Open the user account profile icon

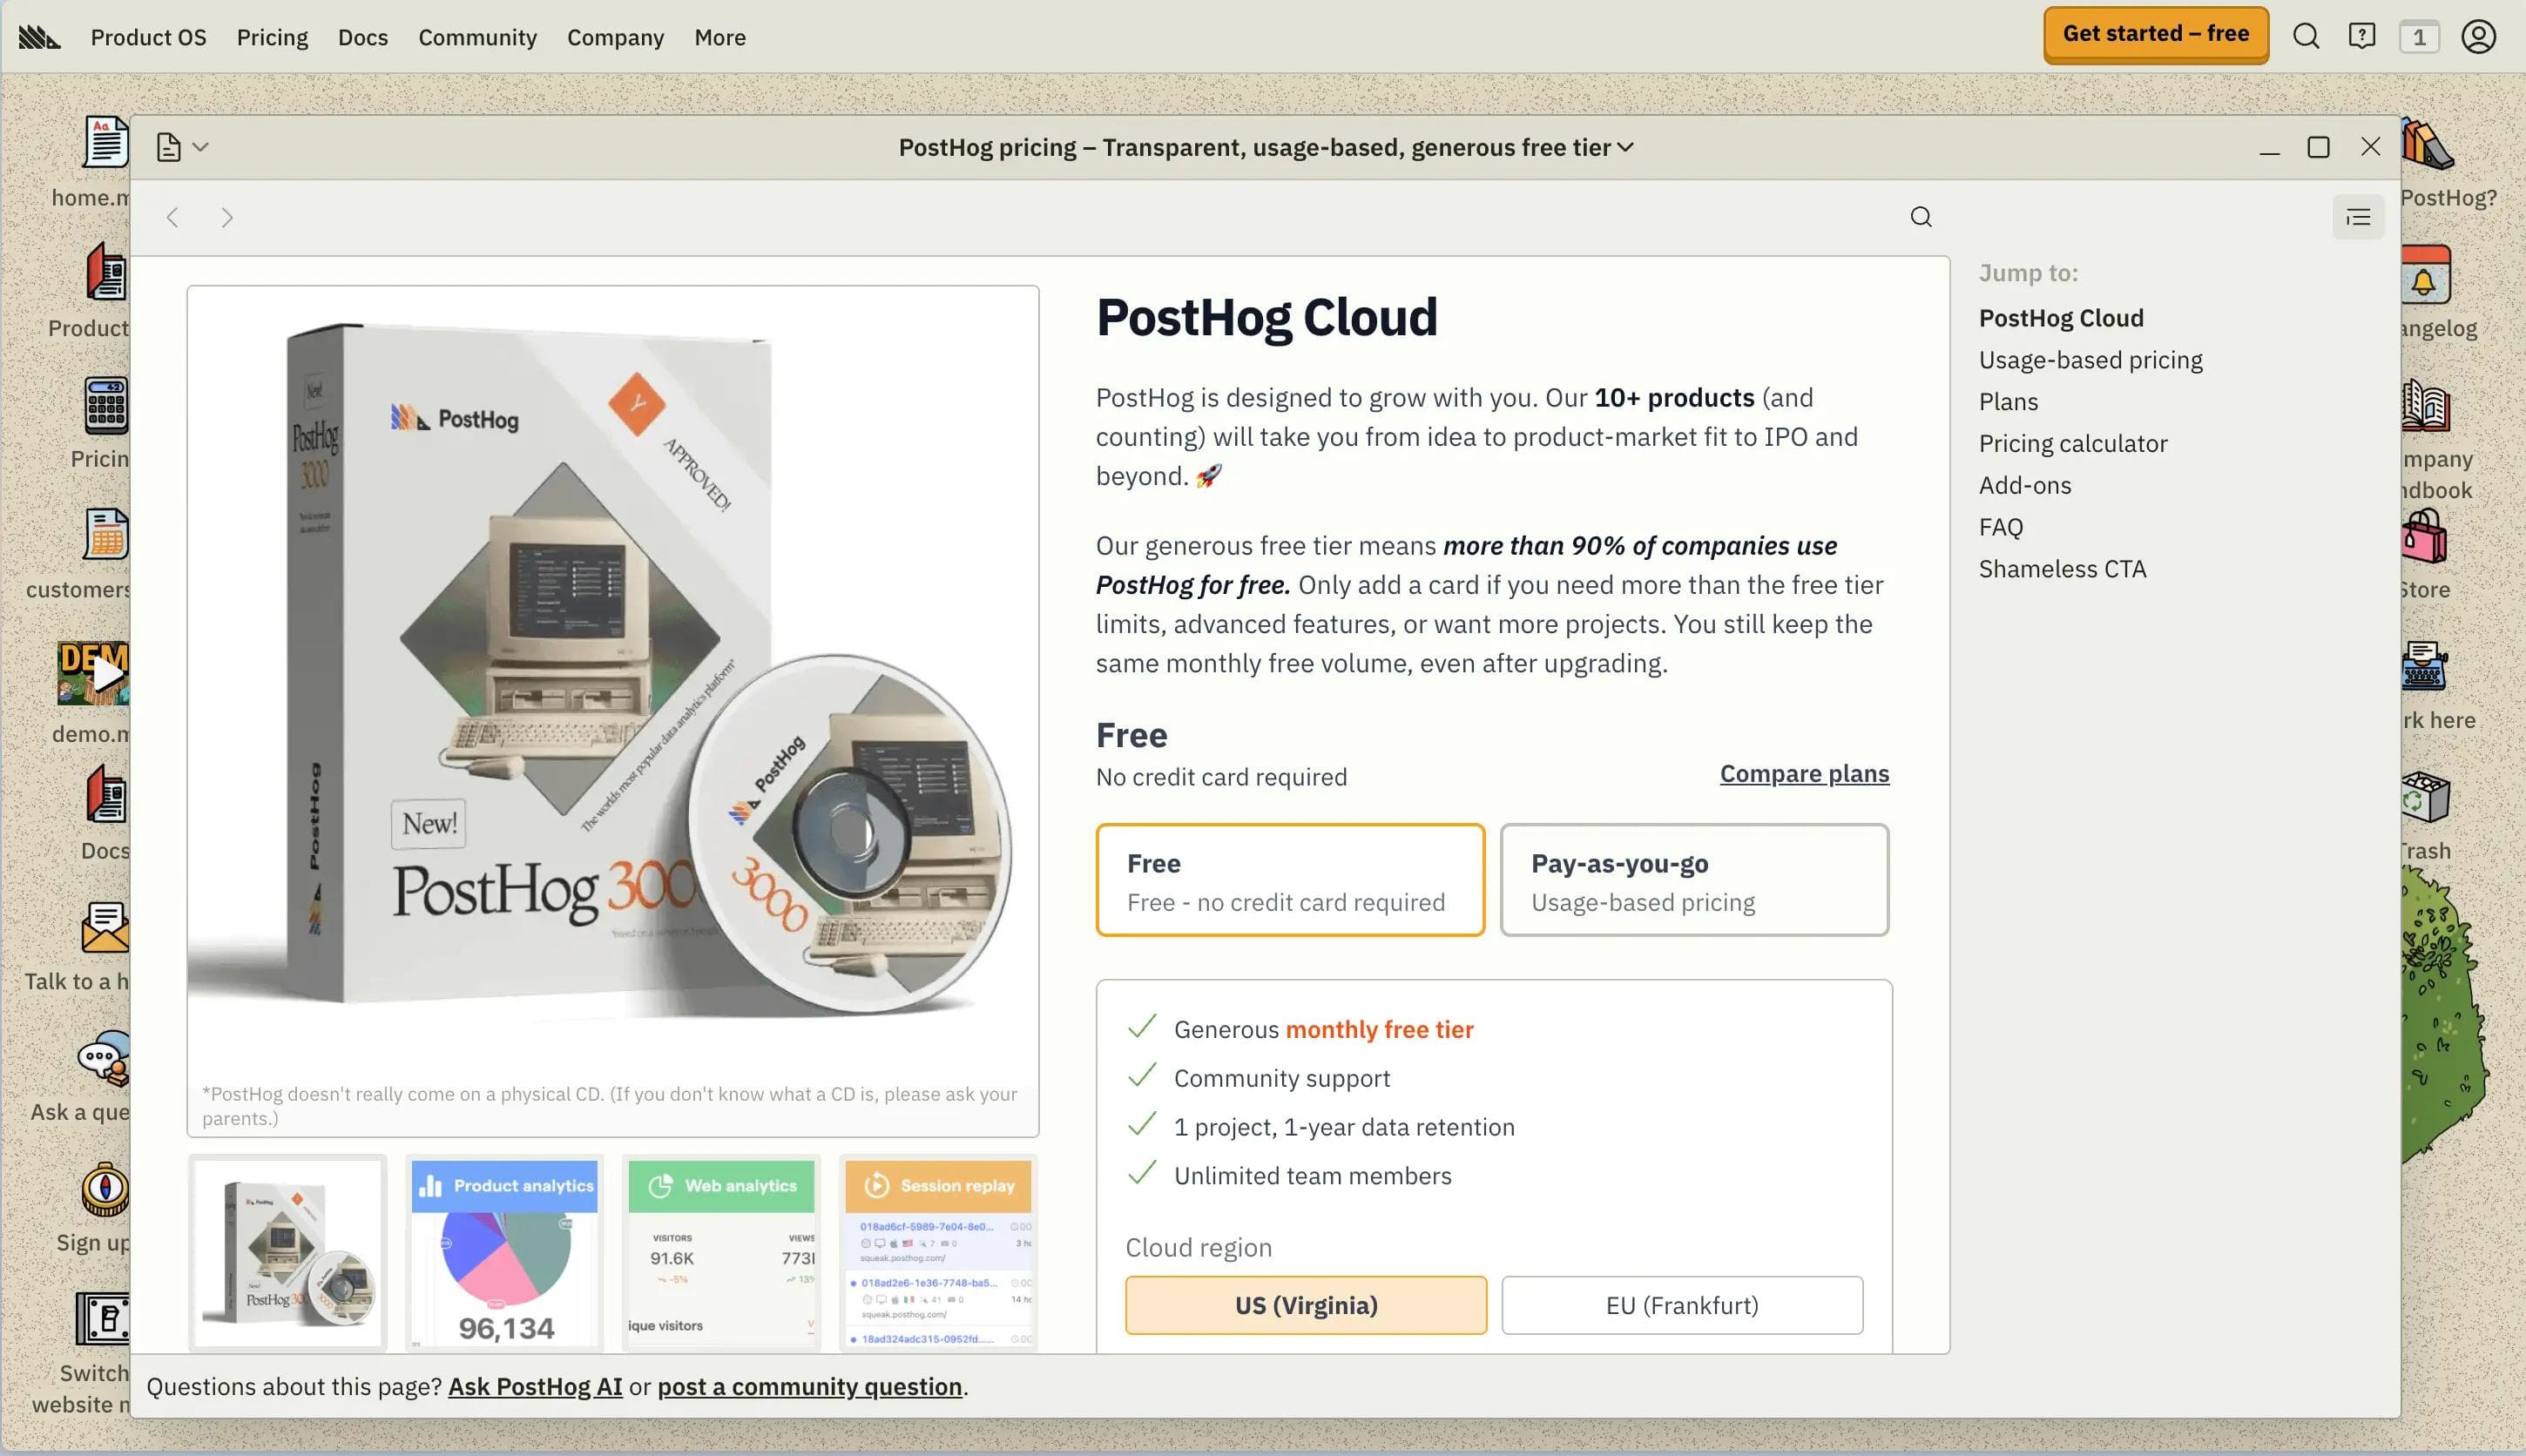coord(2478,37)
